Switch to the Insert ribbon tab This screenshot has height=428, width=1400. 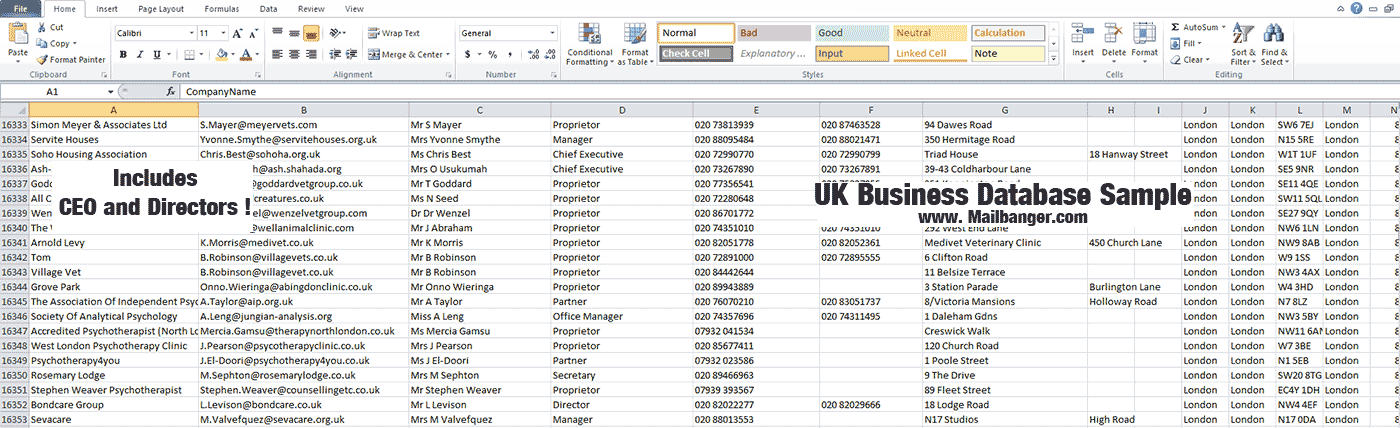[x=106, y=8]
